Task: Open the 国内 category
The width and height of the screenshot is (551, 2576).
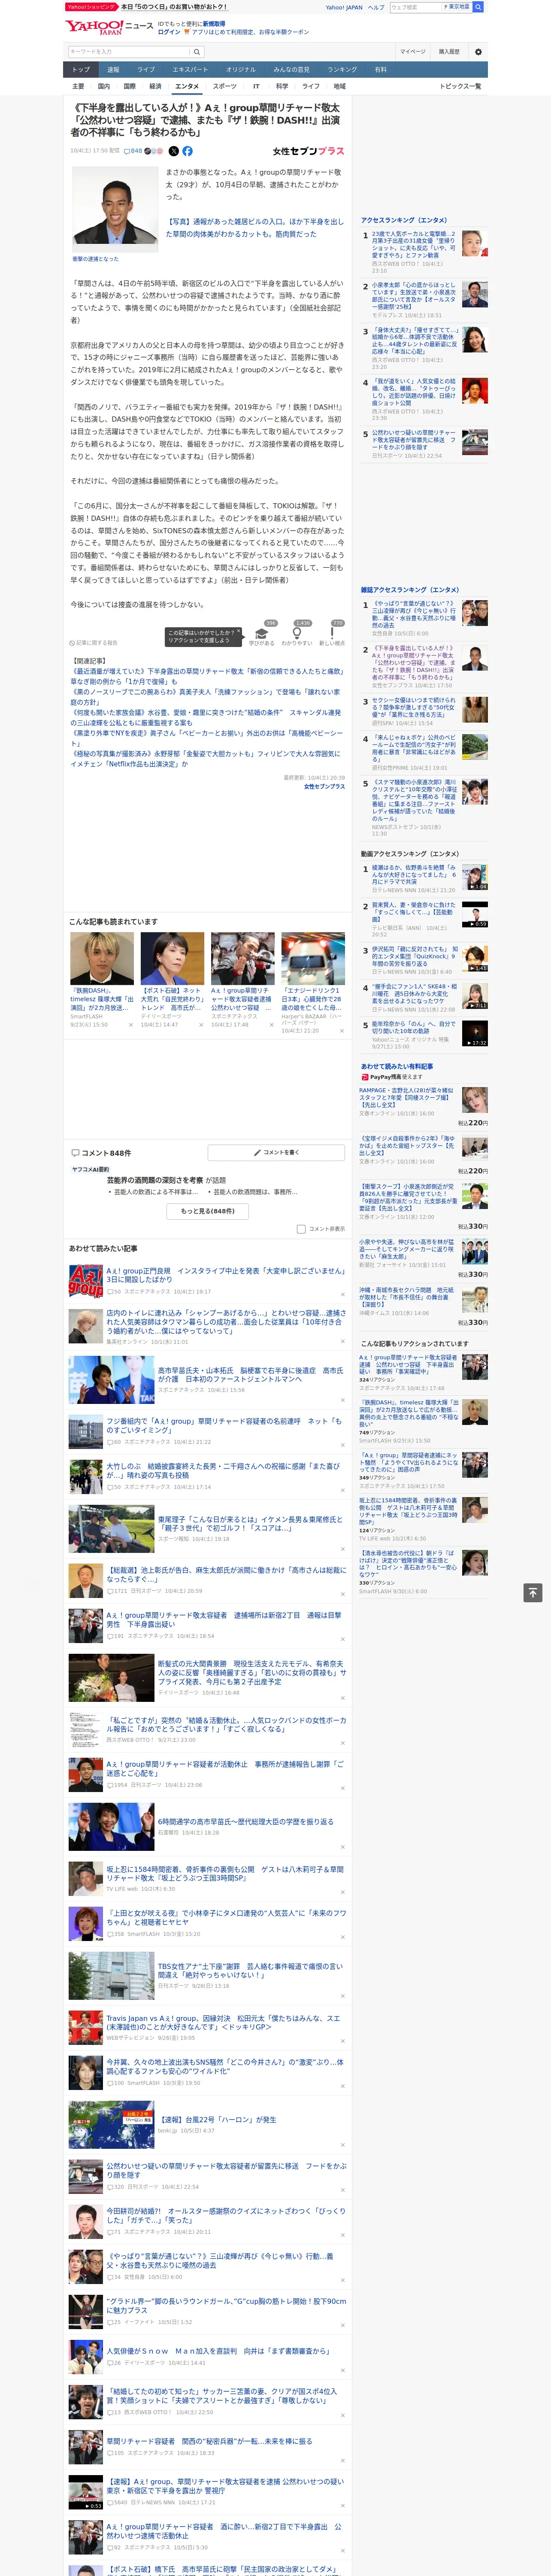Action: [104, 86]
